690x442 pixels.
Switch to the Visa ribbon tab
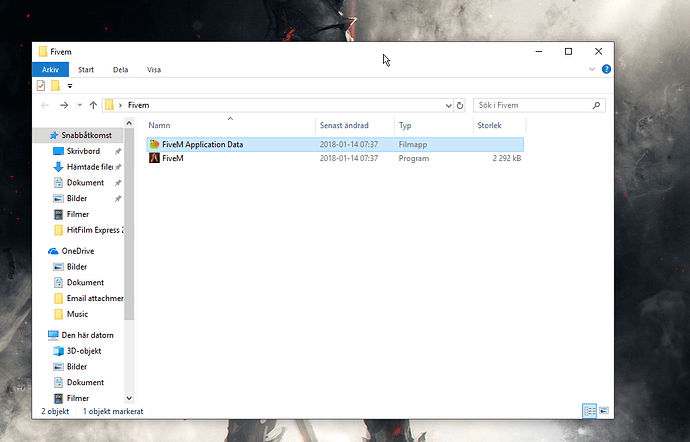coord(154,70)
